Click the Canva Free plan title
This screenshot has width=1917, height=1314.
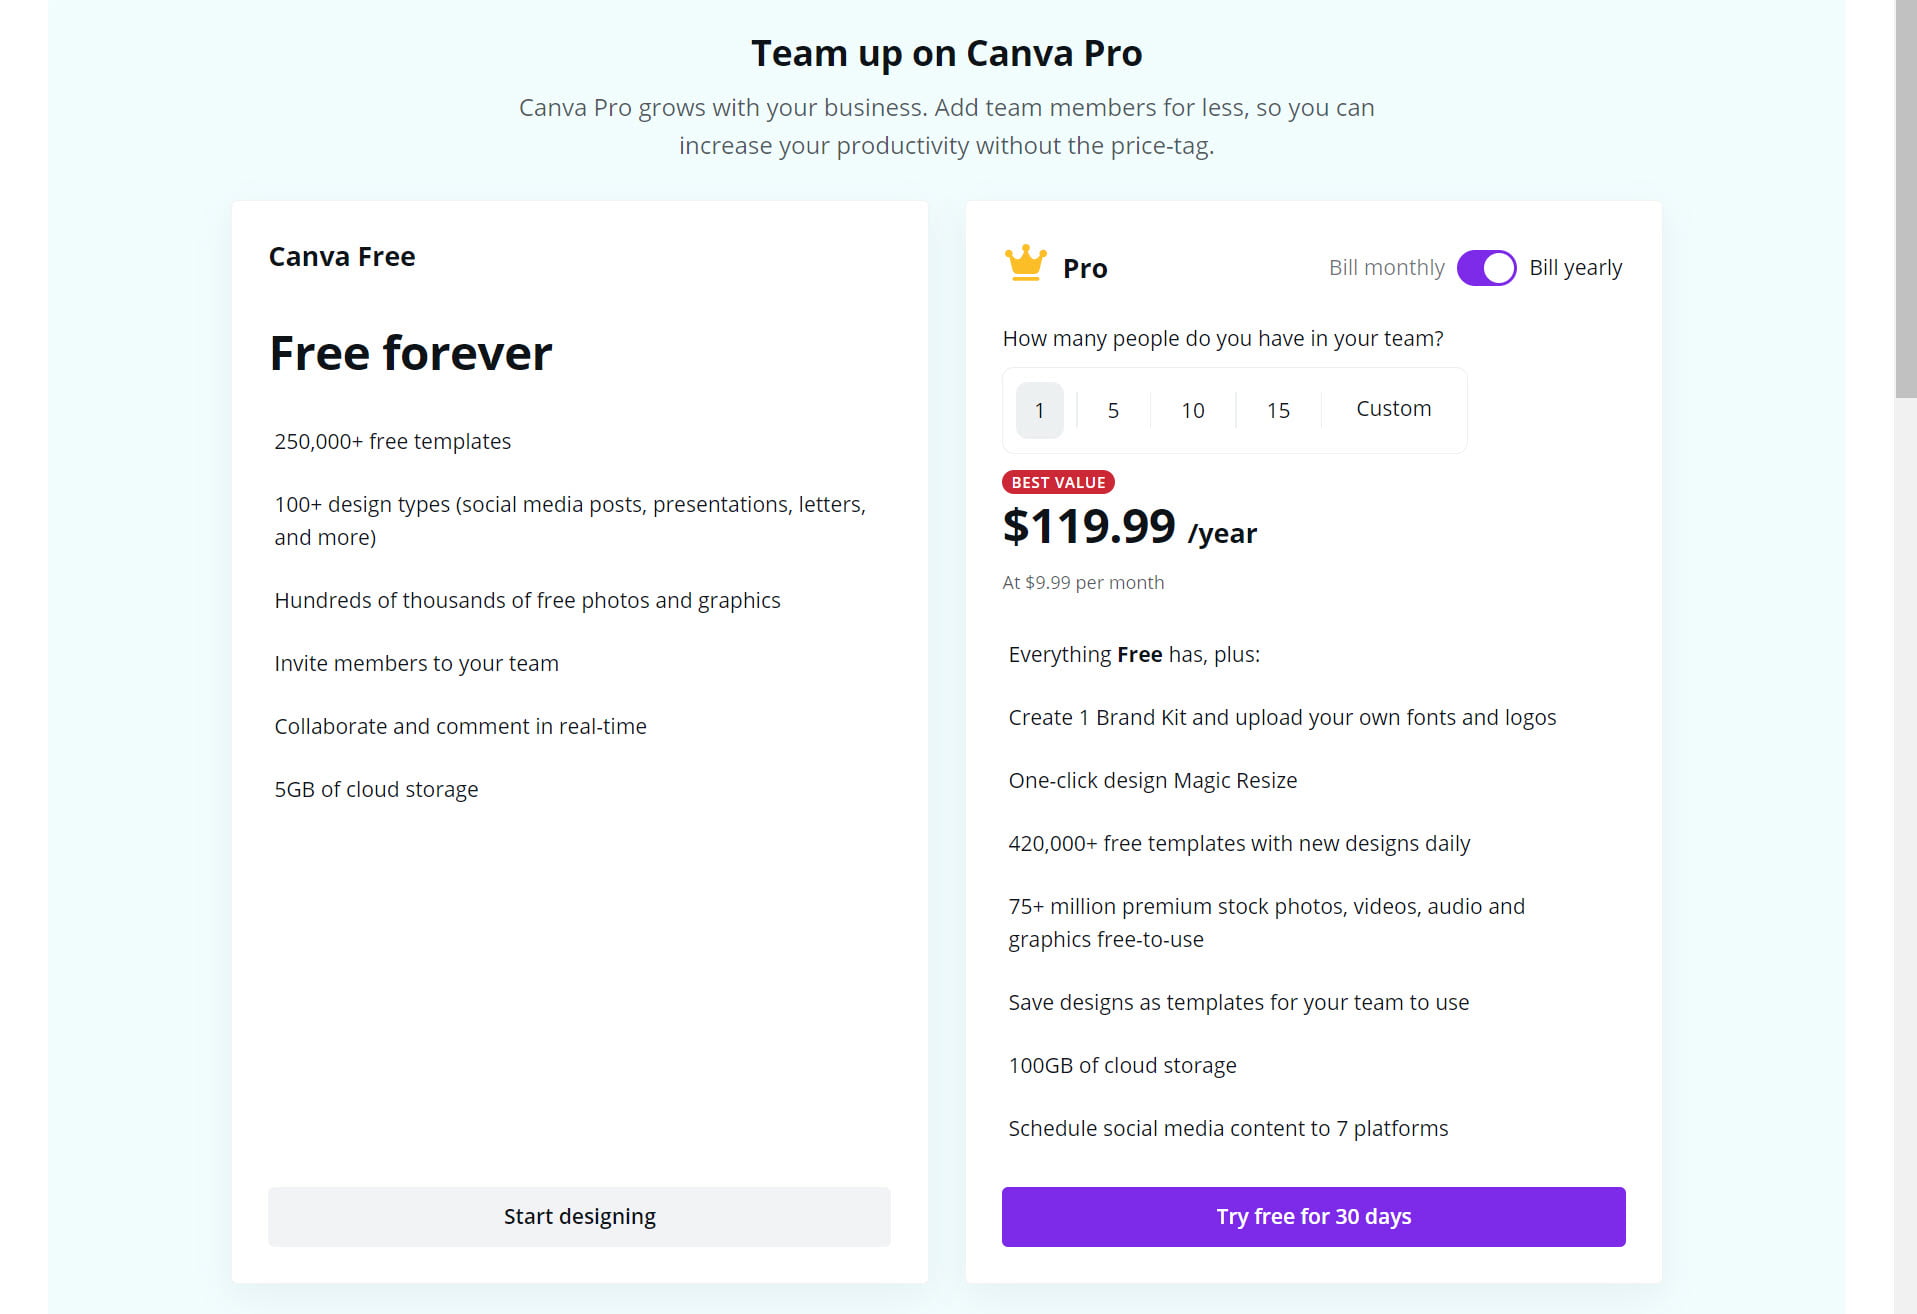point(342,257)
